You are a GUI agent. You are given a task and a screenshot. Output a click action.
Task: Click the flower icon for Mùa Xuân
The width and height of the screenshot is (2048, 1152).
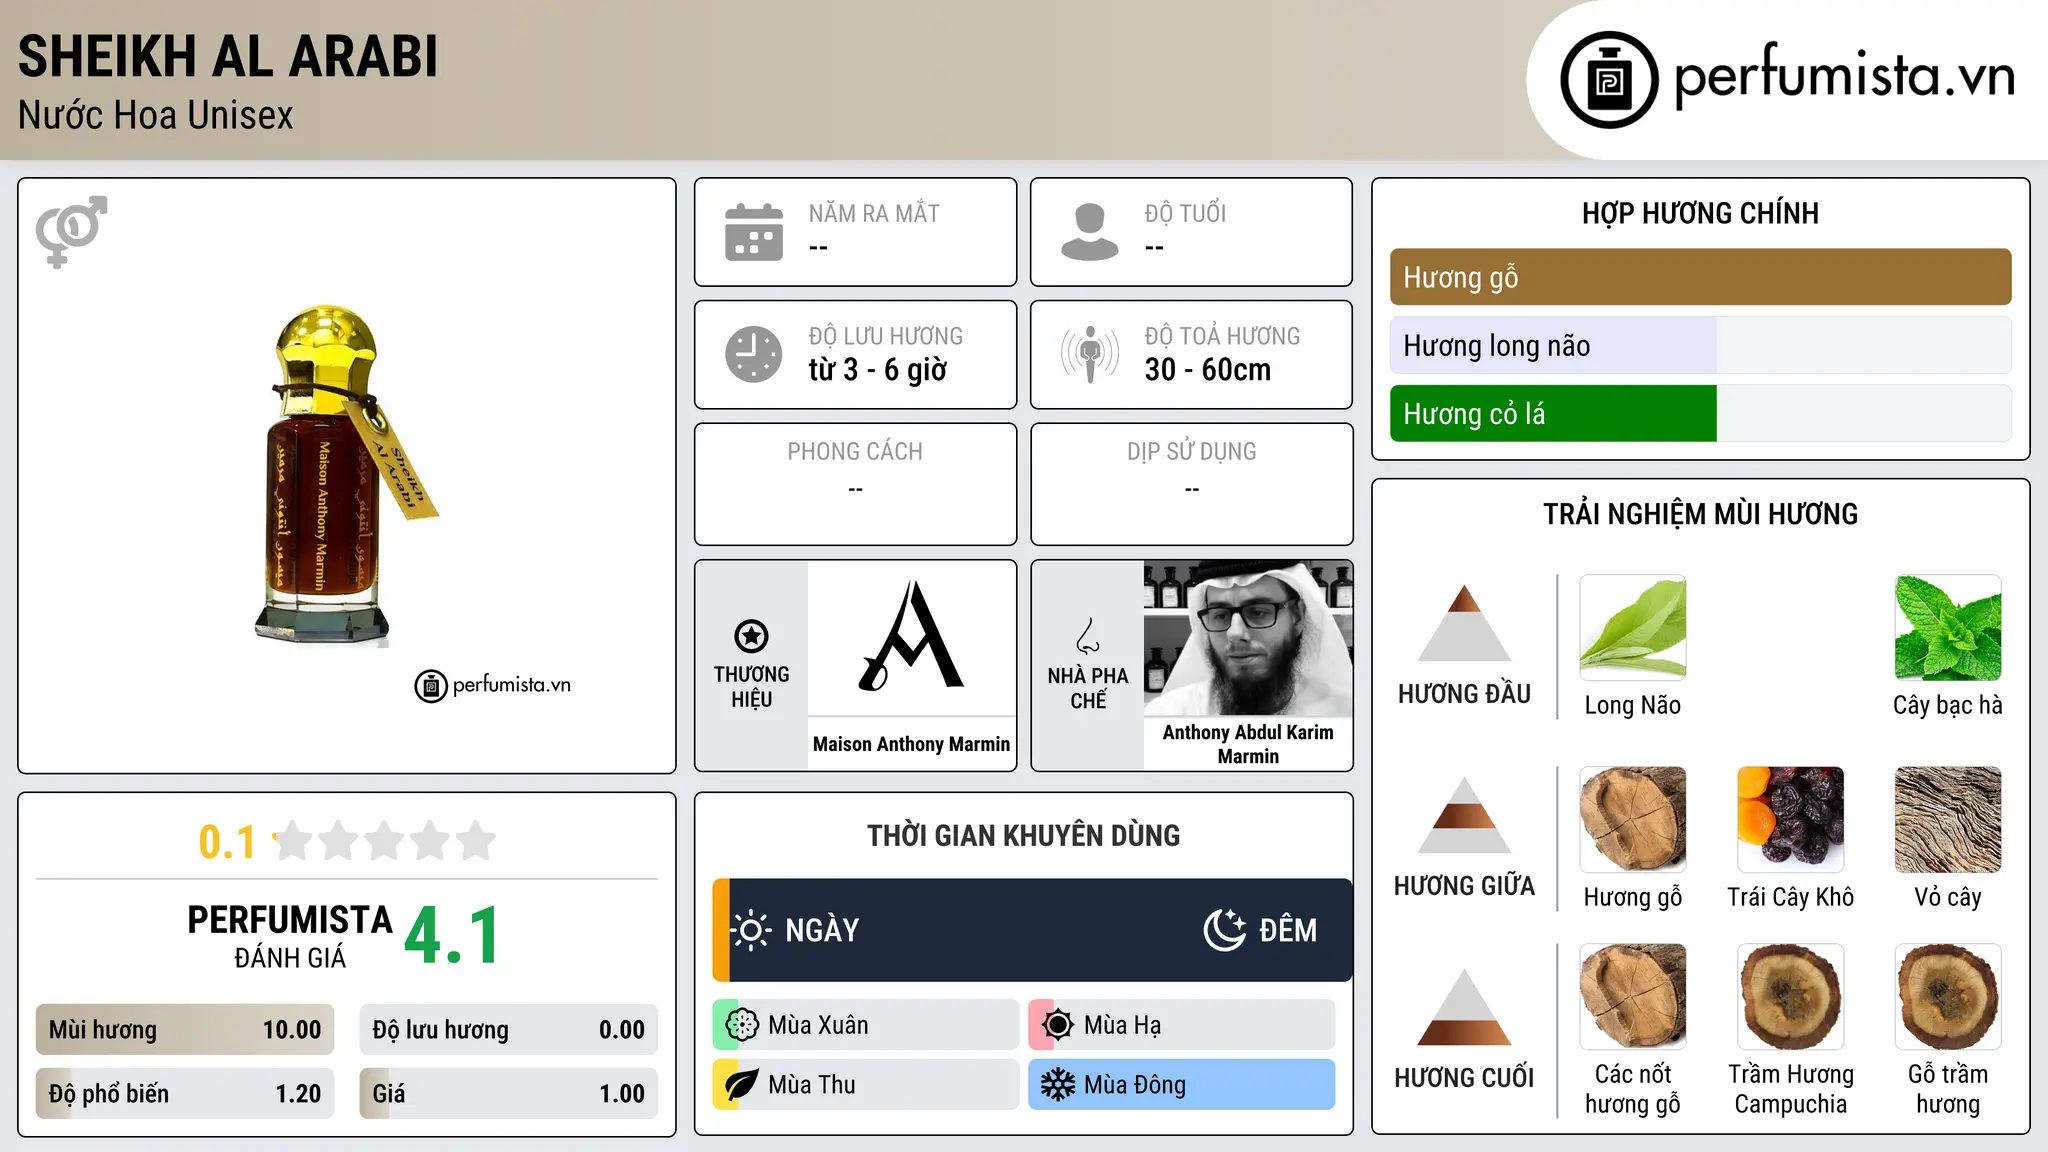[742, 1025]
